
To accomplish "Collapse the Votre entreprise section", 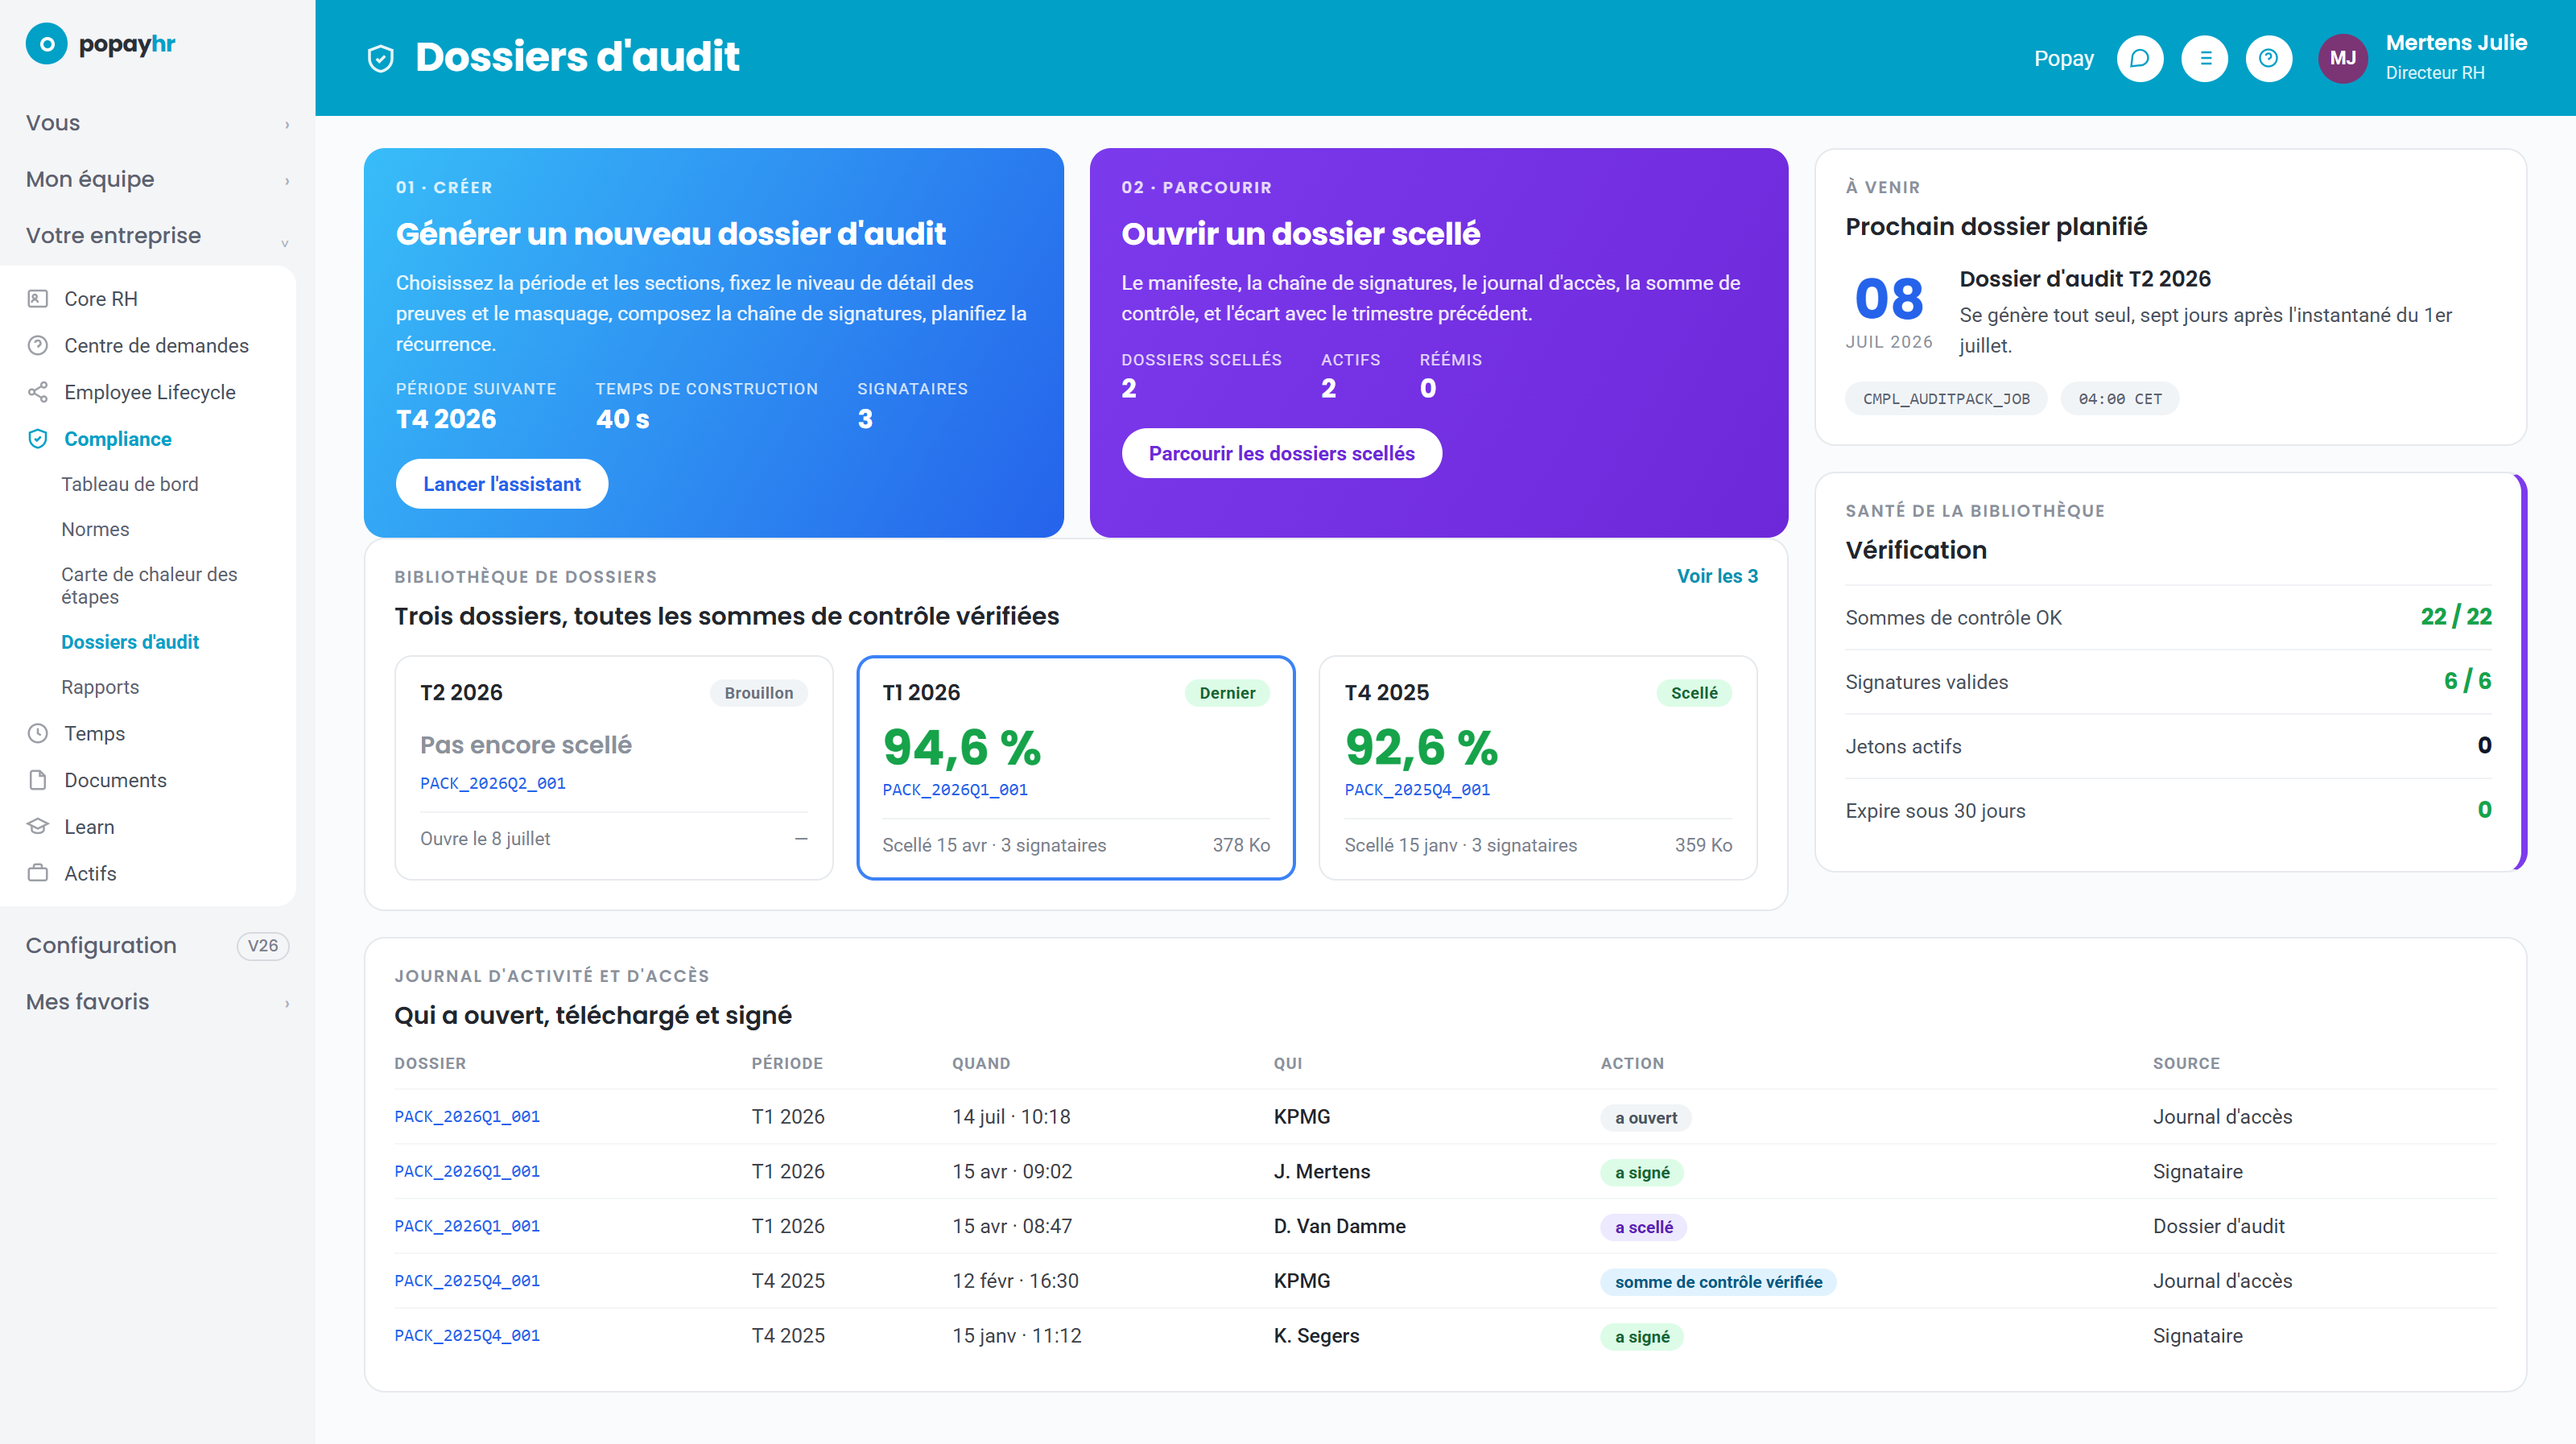I will pyautogui.click(x=157, y=236).
